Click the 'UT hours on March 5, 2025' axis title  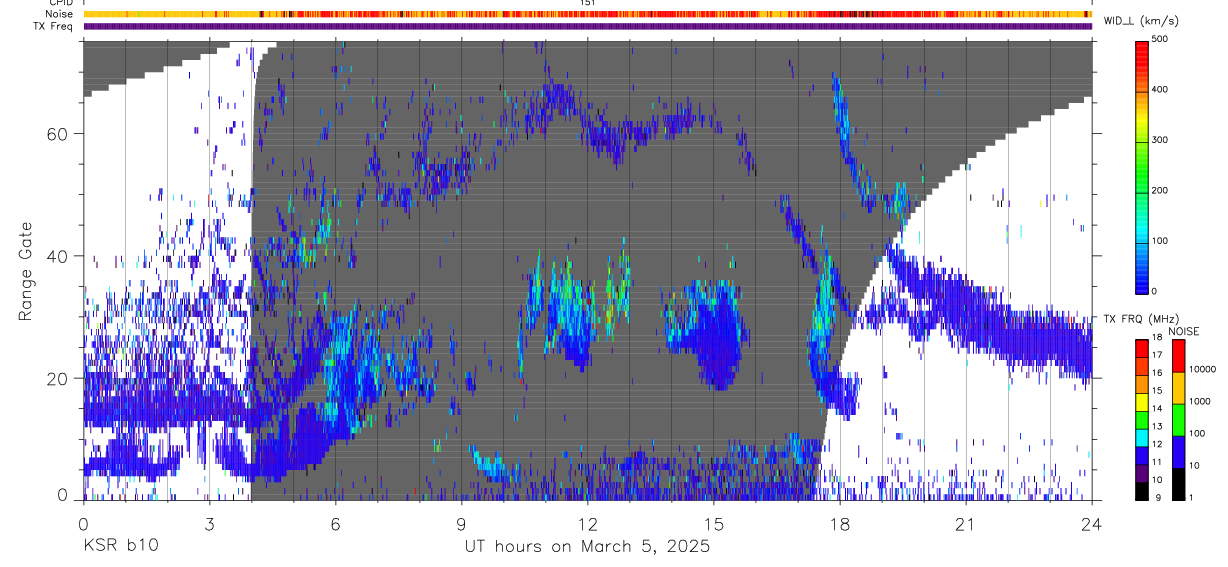[587, 547]
